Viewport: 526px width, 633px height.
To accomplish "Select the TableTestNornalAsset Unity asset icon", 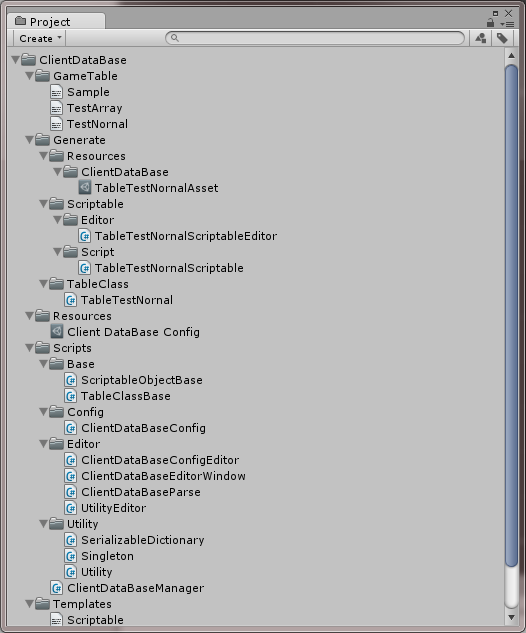I will coord(85,188).
